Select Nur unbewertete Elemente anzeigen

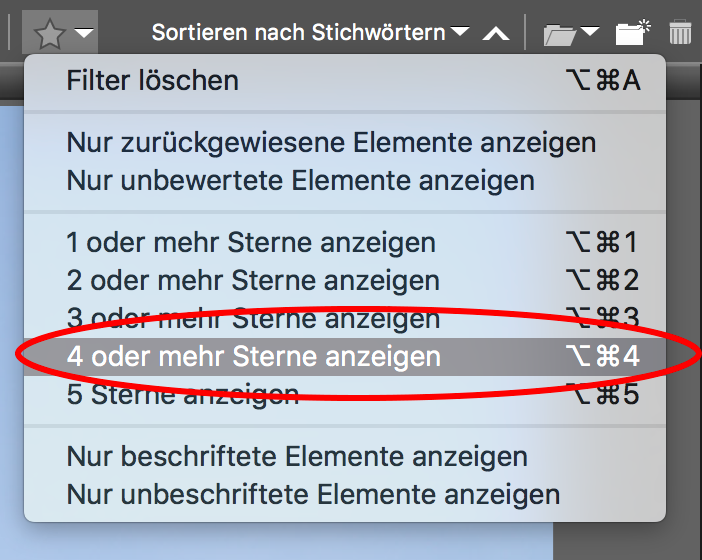(x=300, y=181)
